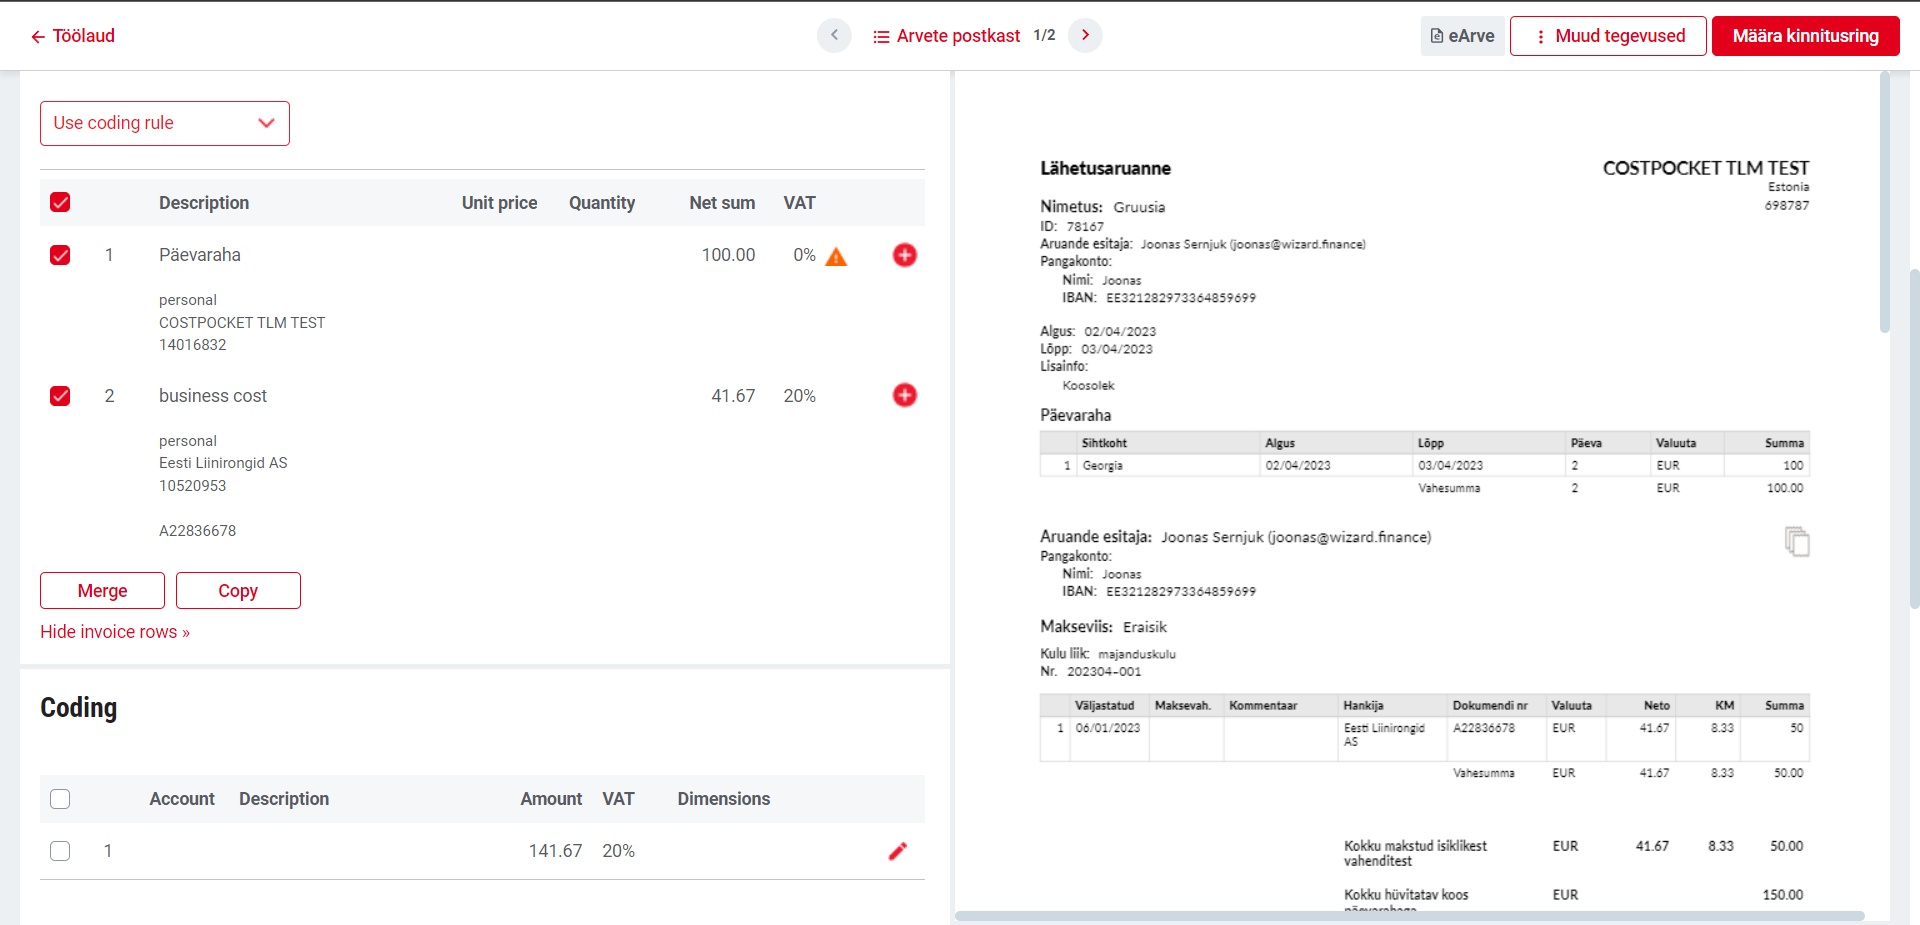Screen dimensions: 1920x925
Task: Click the red plus icon on business cost row
Action: point(904,395)
